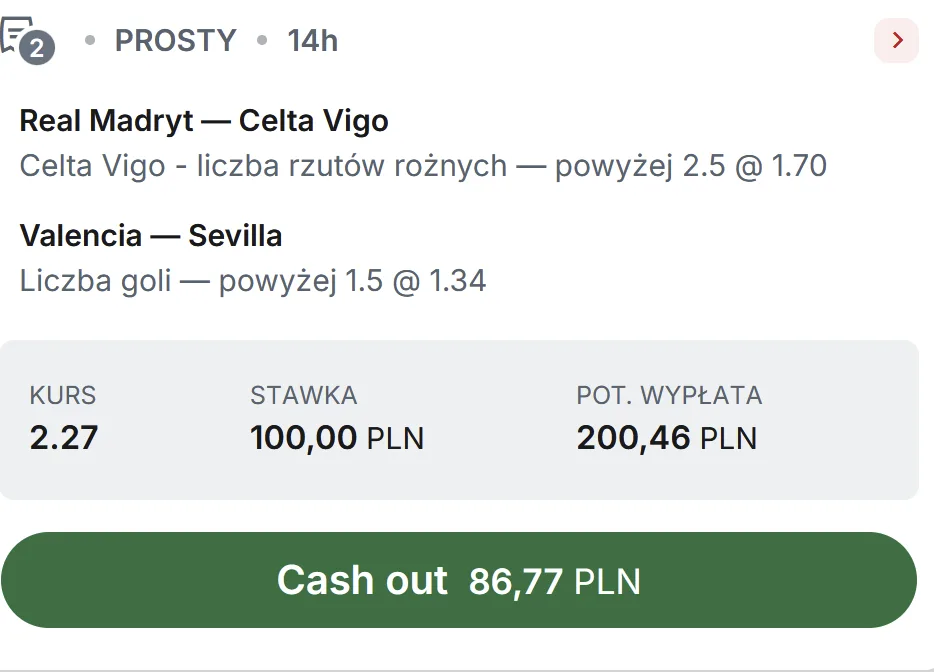Viewport: 934px width, 672px height.
Task: Toggle the Liczba goli powyżej 1.5 selection
Action: (x=252, y=280)
